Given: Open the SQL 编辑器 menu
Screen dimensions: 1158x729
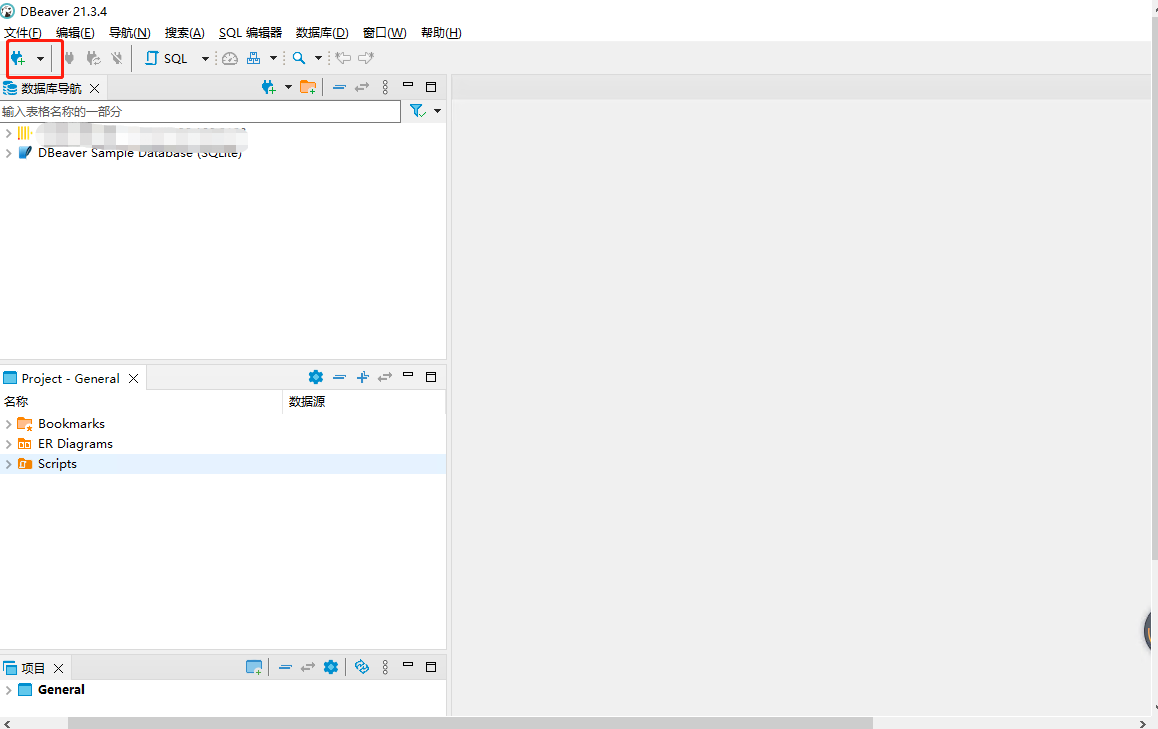Looking at the screenshot, I should pos(250,32).
